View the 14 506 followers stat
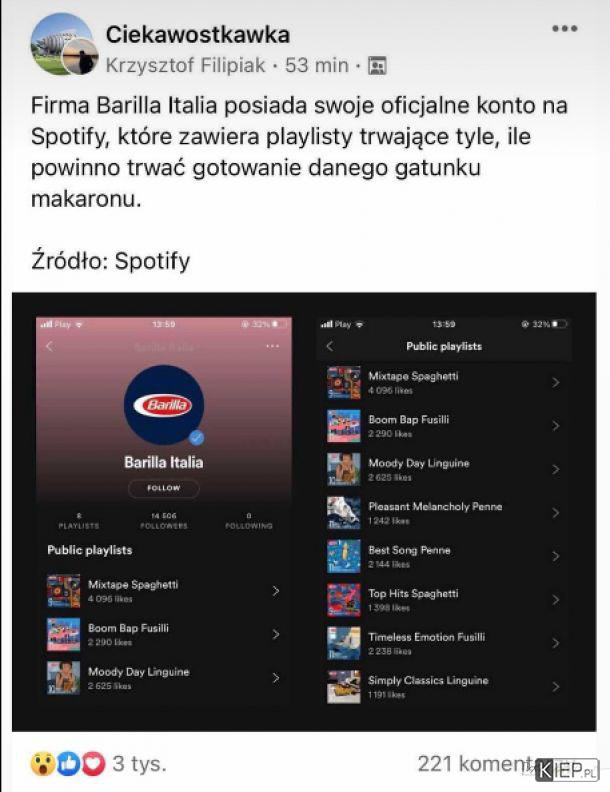This screenshot has width=610, height=792. pos(164,521)
